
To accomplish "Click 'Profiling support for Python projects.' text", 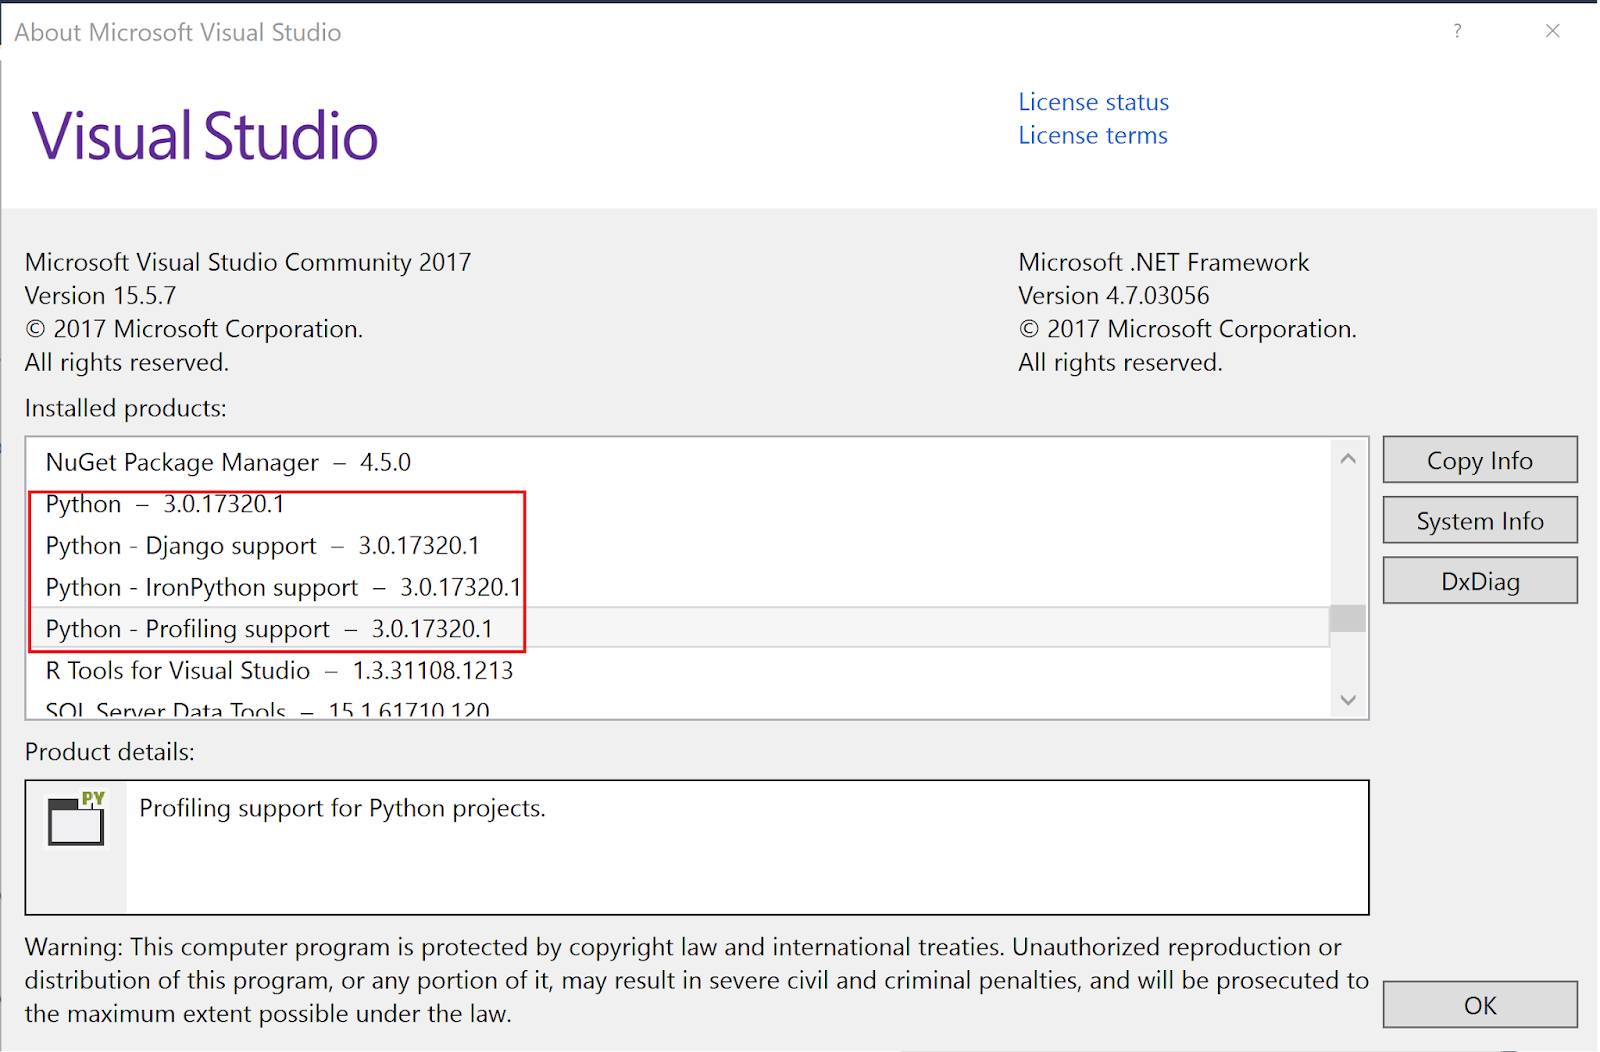I will click(x=342, y=808).
